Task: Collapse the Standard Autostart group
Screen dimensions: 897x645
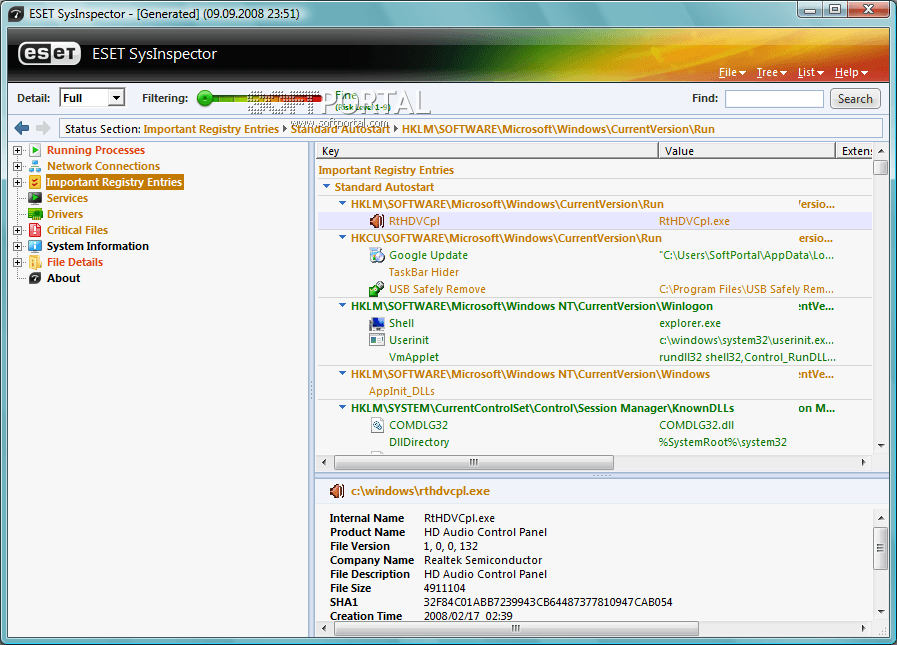Action: pyautogui.click(x=327, y=187)
